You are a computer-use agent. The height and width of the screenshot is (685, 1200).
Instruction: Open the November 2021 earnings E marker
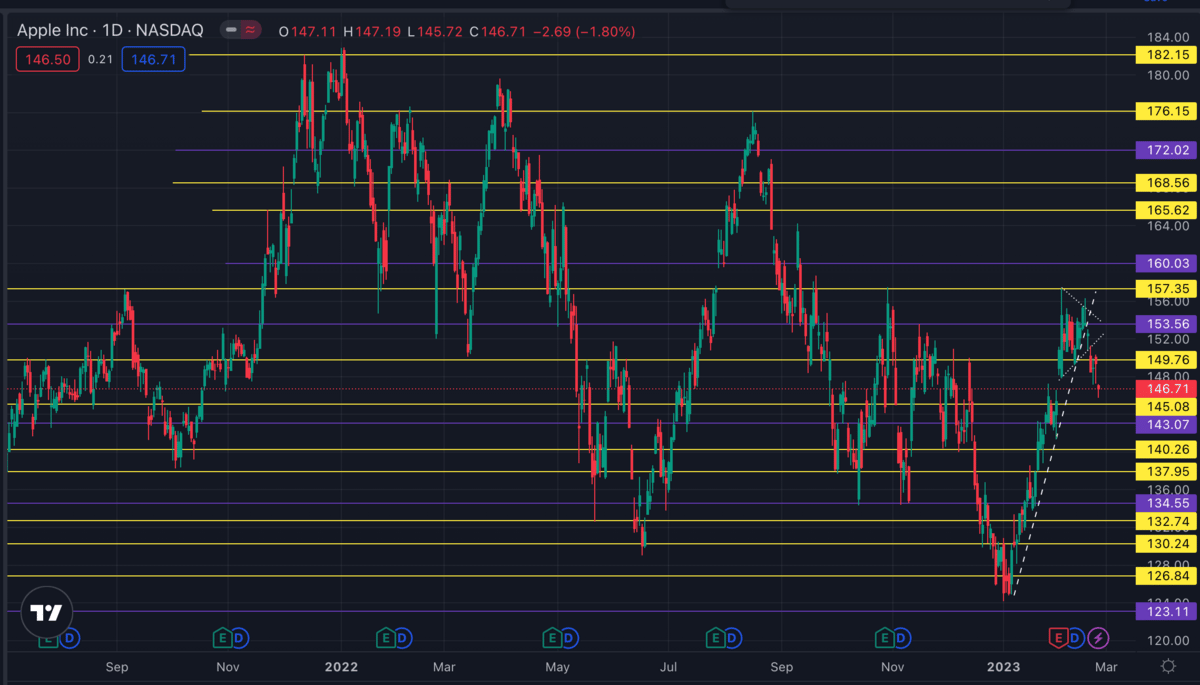pos(223,637)
